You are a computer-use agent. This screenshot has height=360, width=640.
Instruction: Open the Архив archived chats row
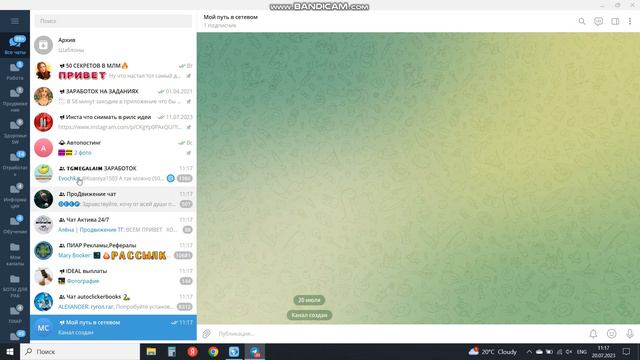113,45
